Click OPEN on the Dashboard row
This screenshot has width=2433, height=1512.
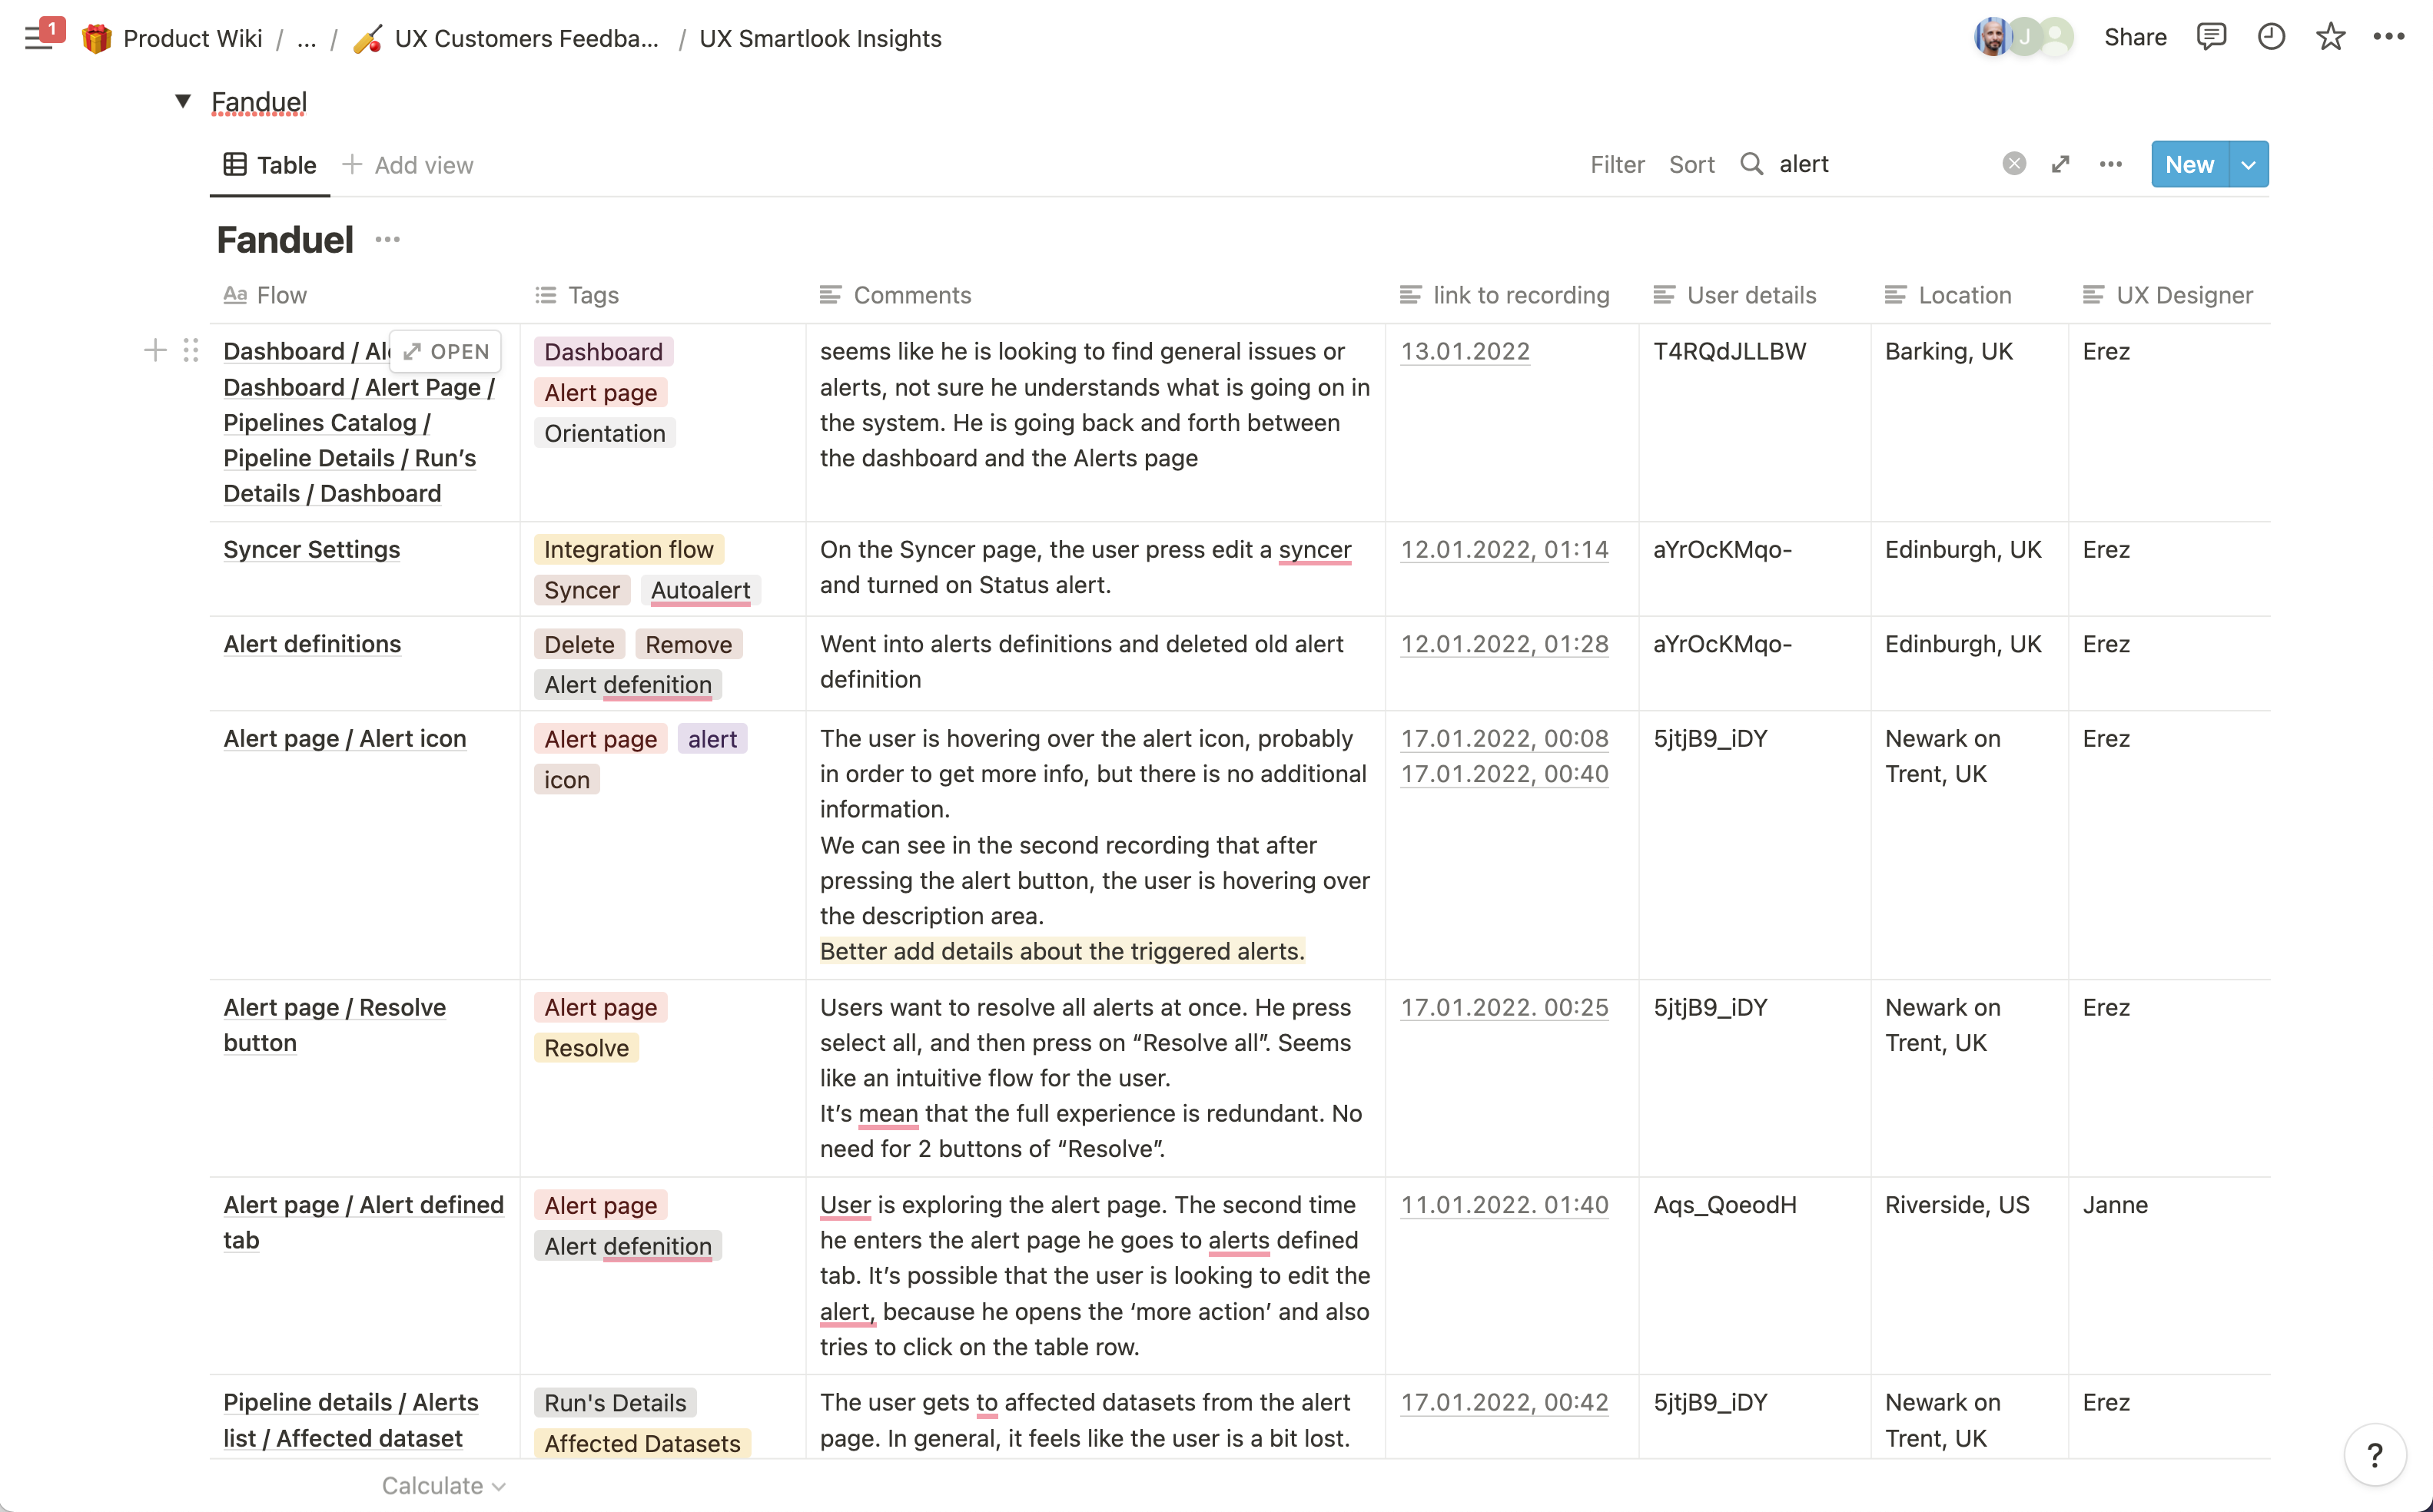[x=445, y=351]
